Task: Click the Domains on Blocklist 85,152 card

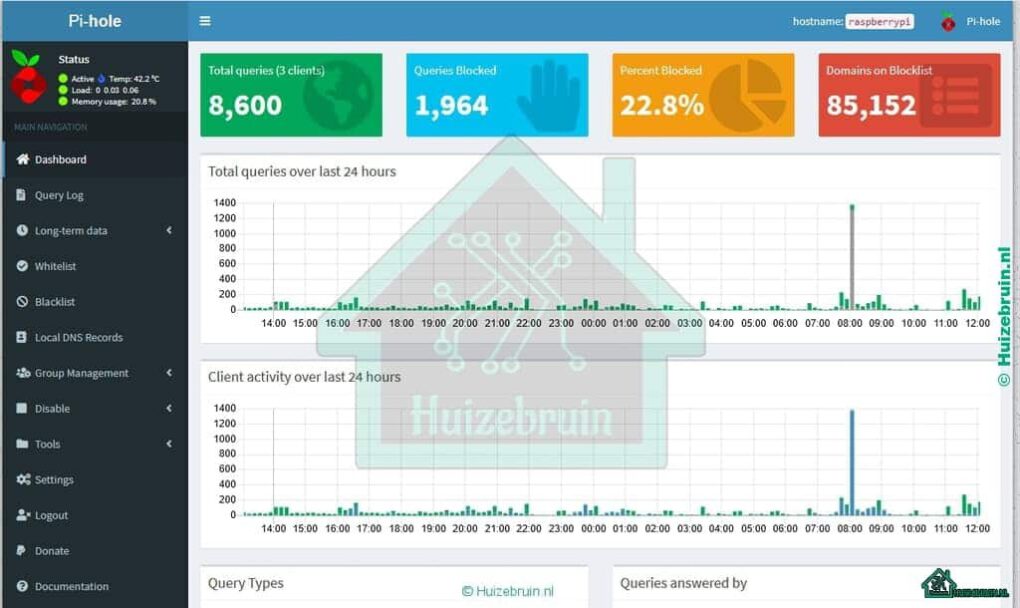Action: (x=909, y=95)
